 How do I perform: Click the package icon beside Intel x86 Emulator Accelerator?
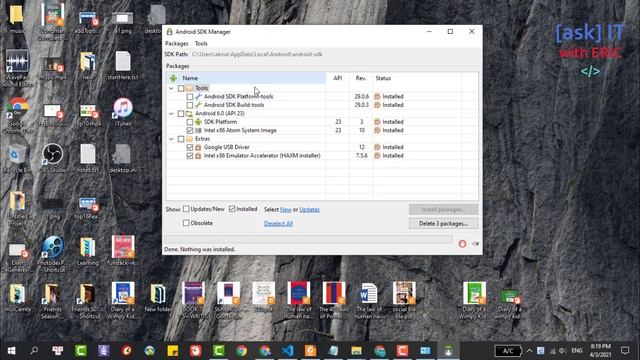tap(198, 156)
